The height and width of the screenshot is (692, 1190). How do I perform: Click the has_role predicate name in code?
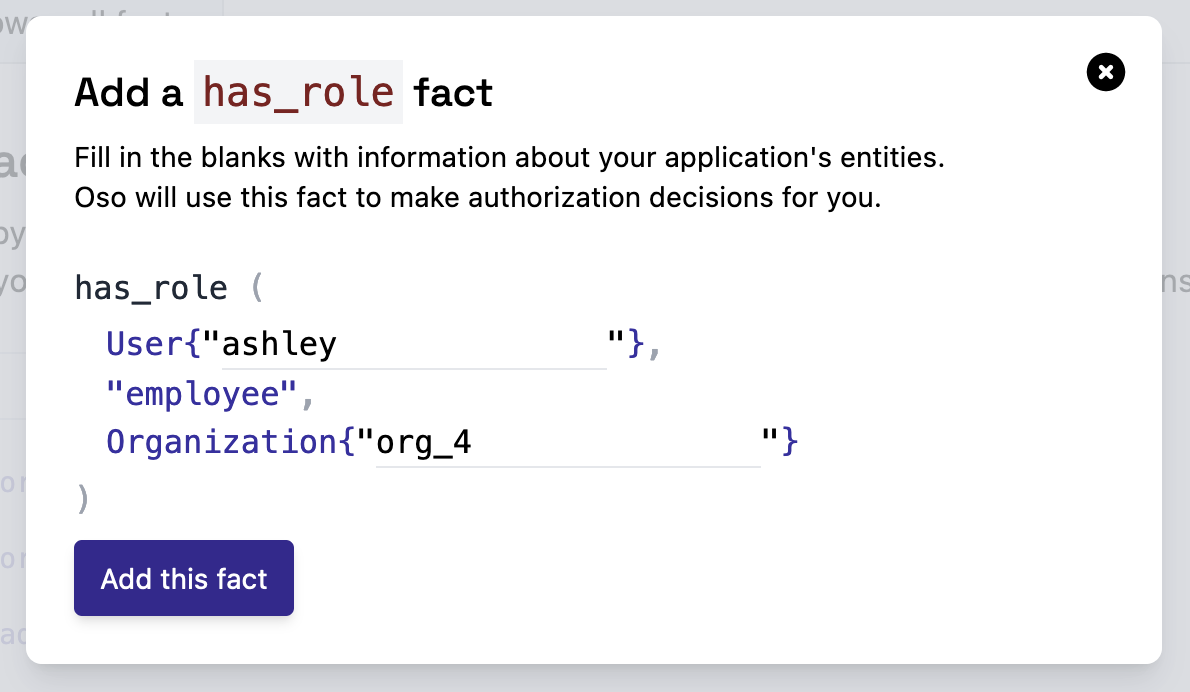click(x=151, y=289)
